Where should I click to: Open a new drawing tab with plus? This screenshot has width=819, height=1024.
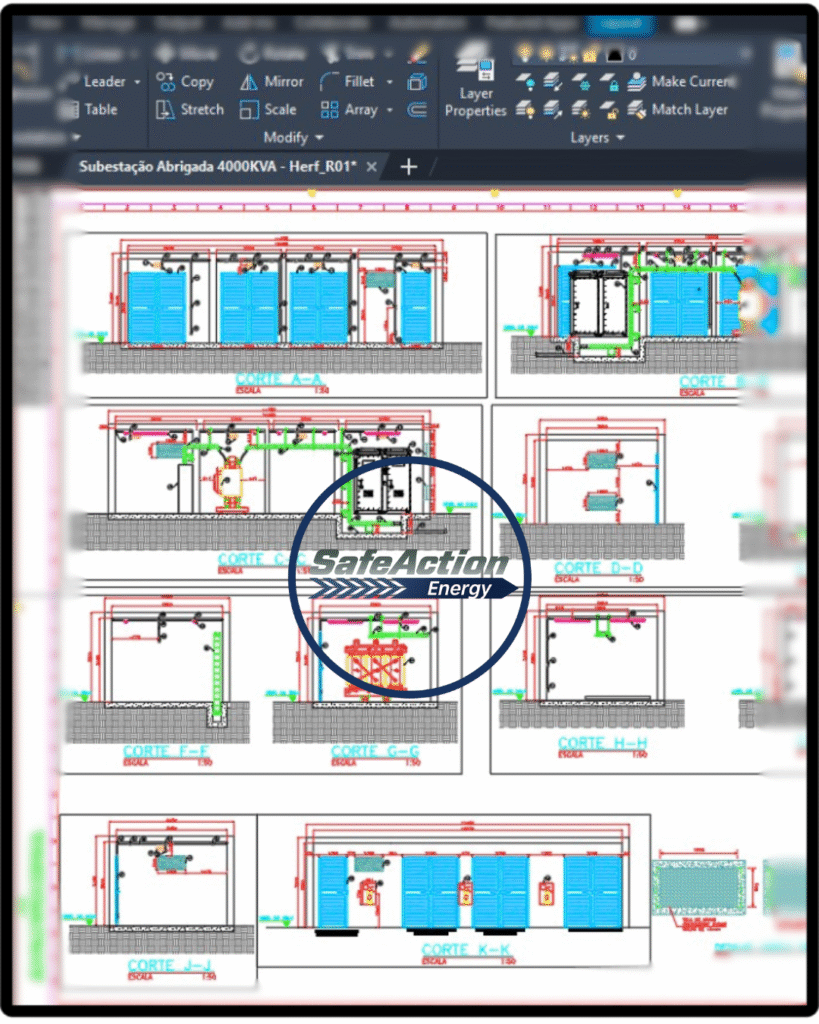(408, 167)
